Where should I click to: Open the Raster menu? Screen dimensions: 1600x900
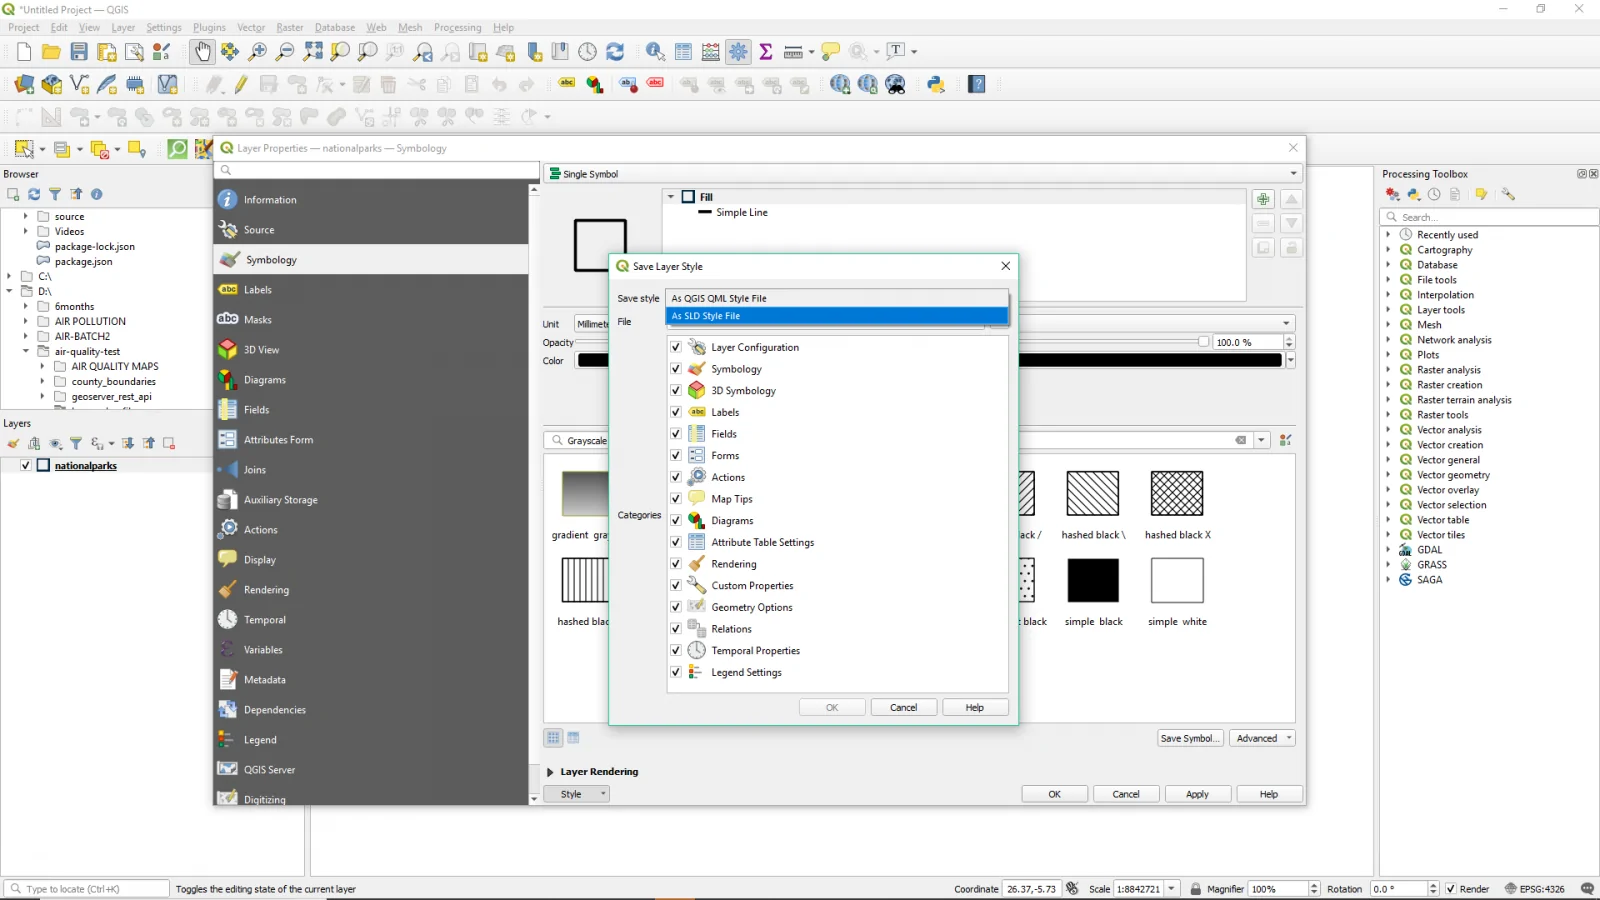(290, 27)
